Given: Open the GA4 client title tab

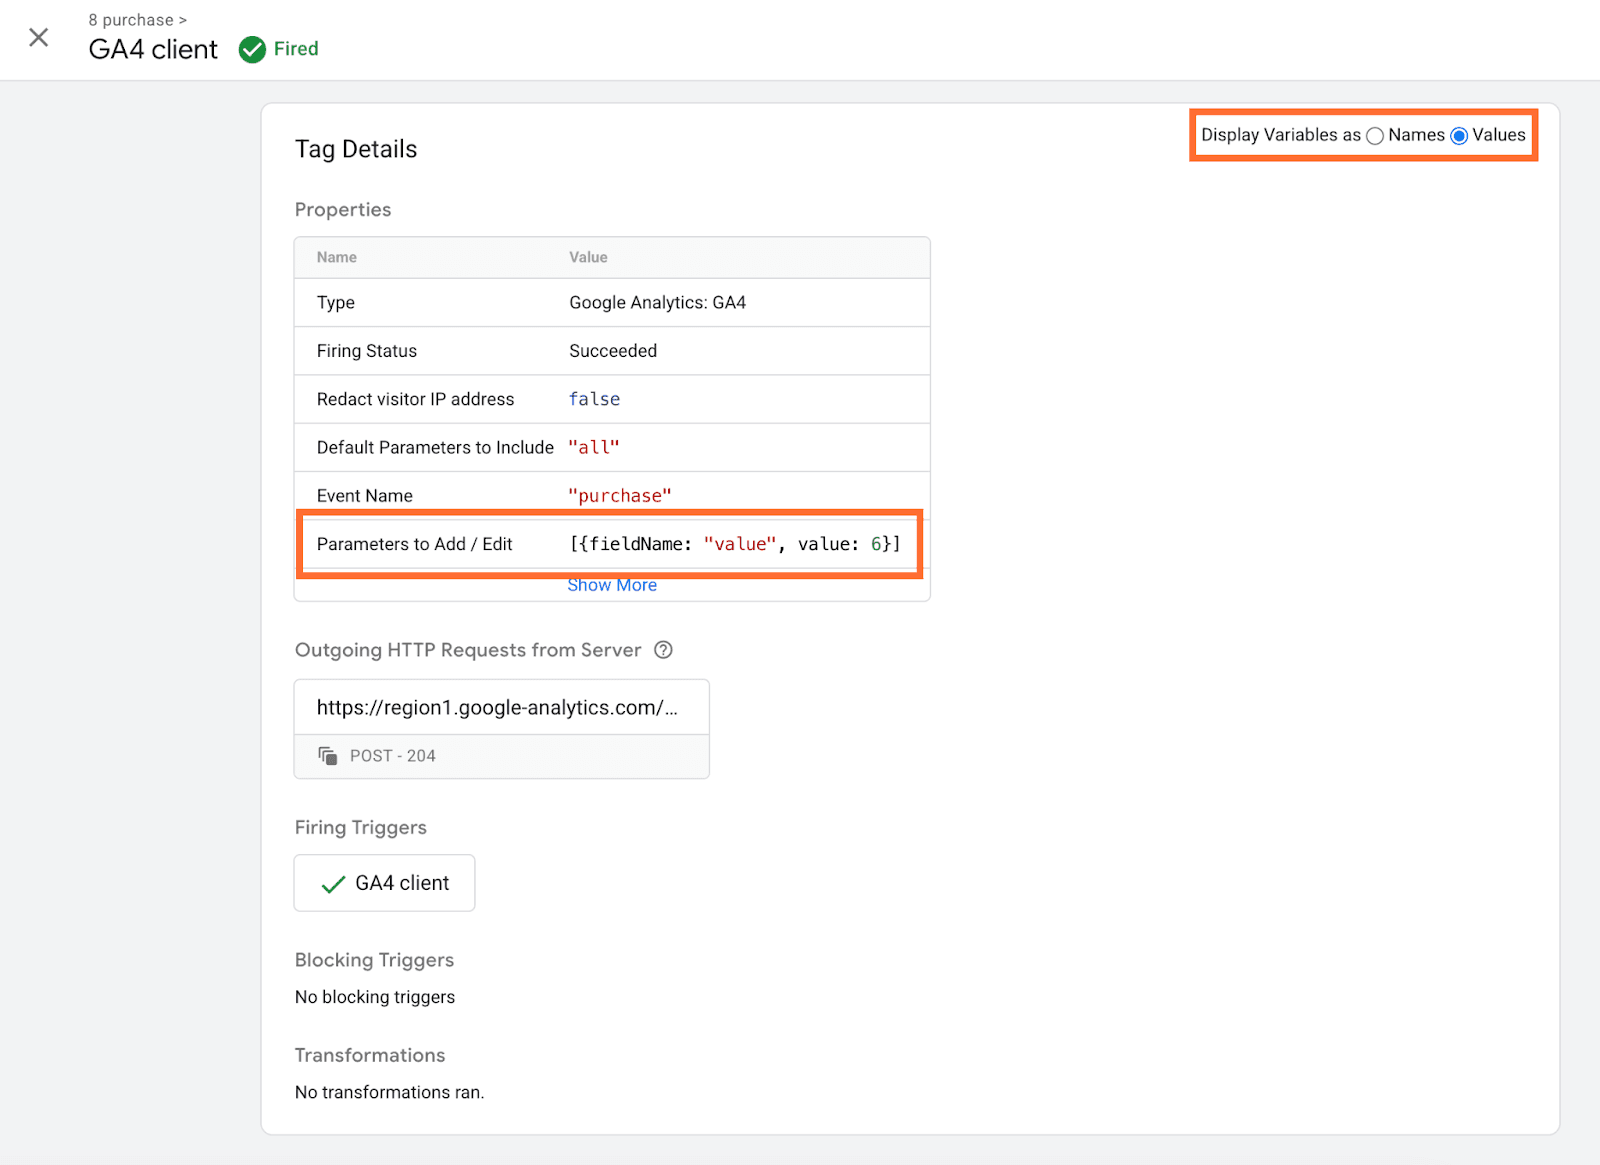Looking at the screenshot, I should [153, 49].
